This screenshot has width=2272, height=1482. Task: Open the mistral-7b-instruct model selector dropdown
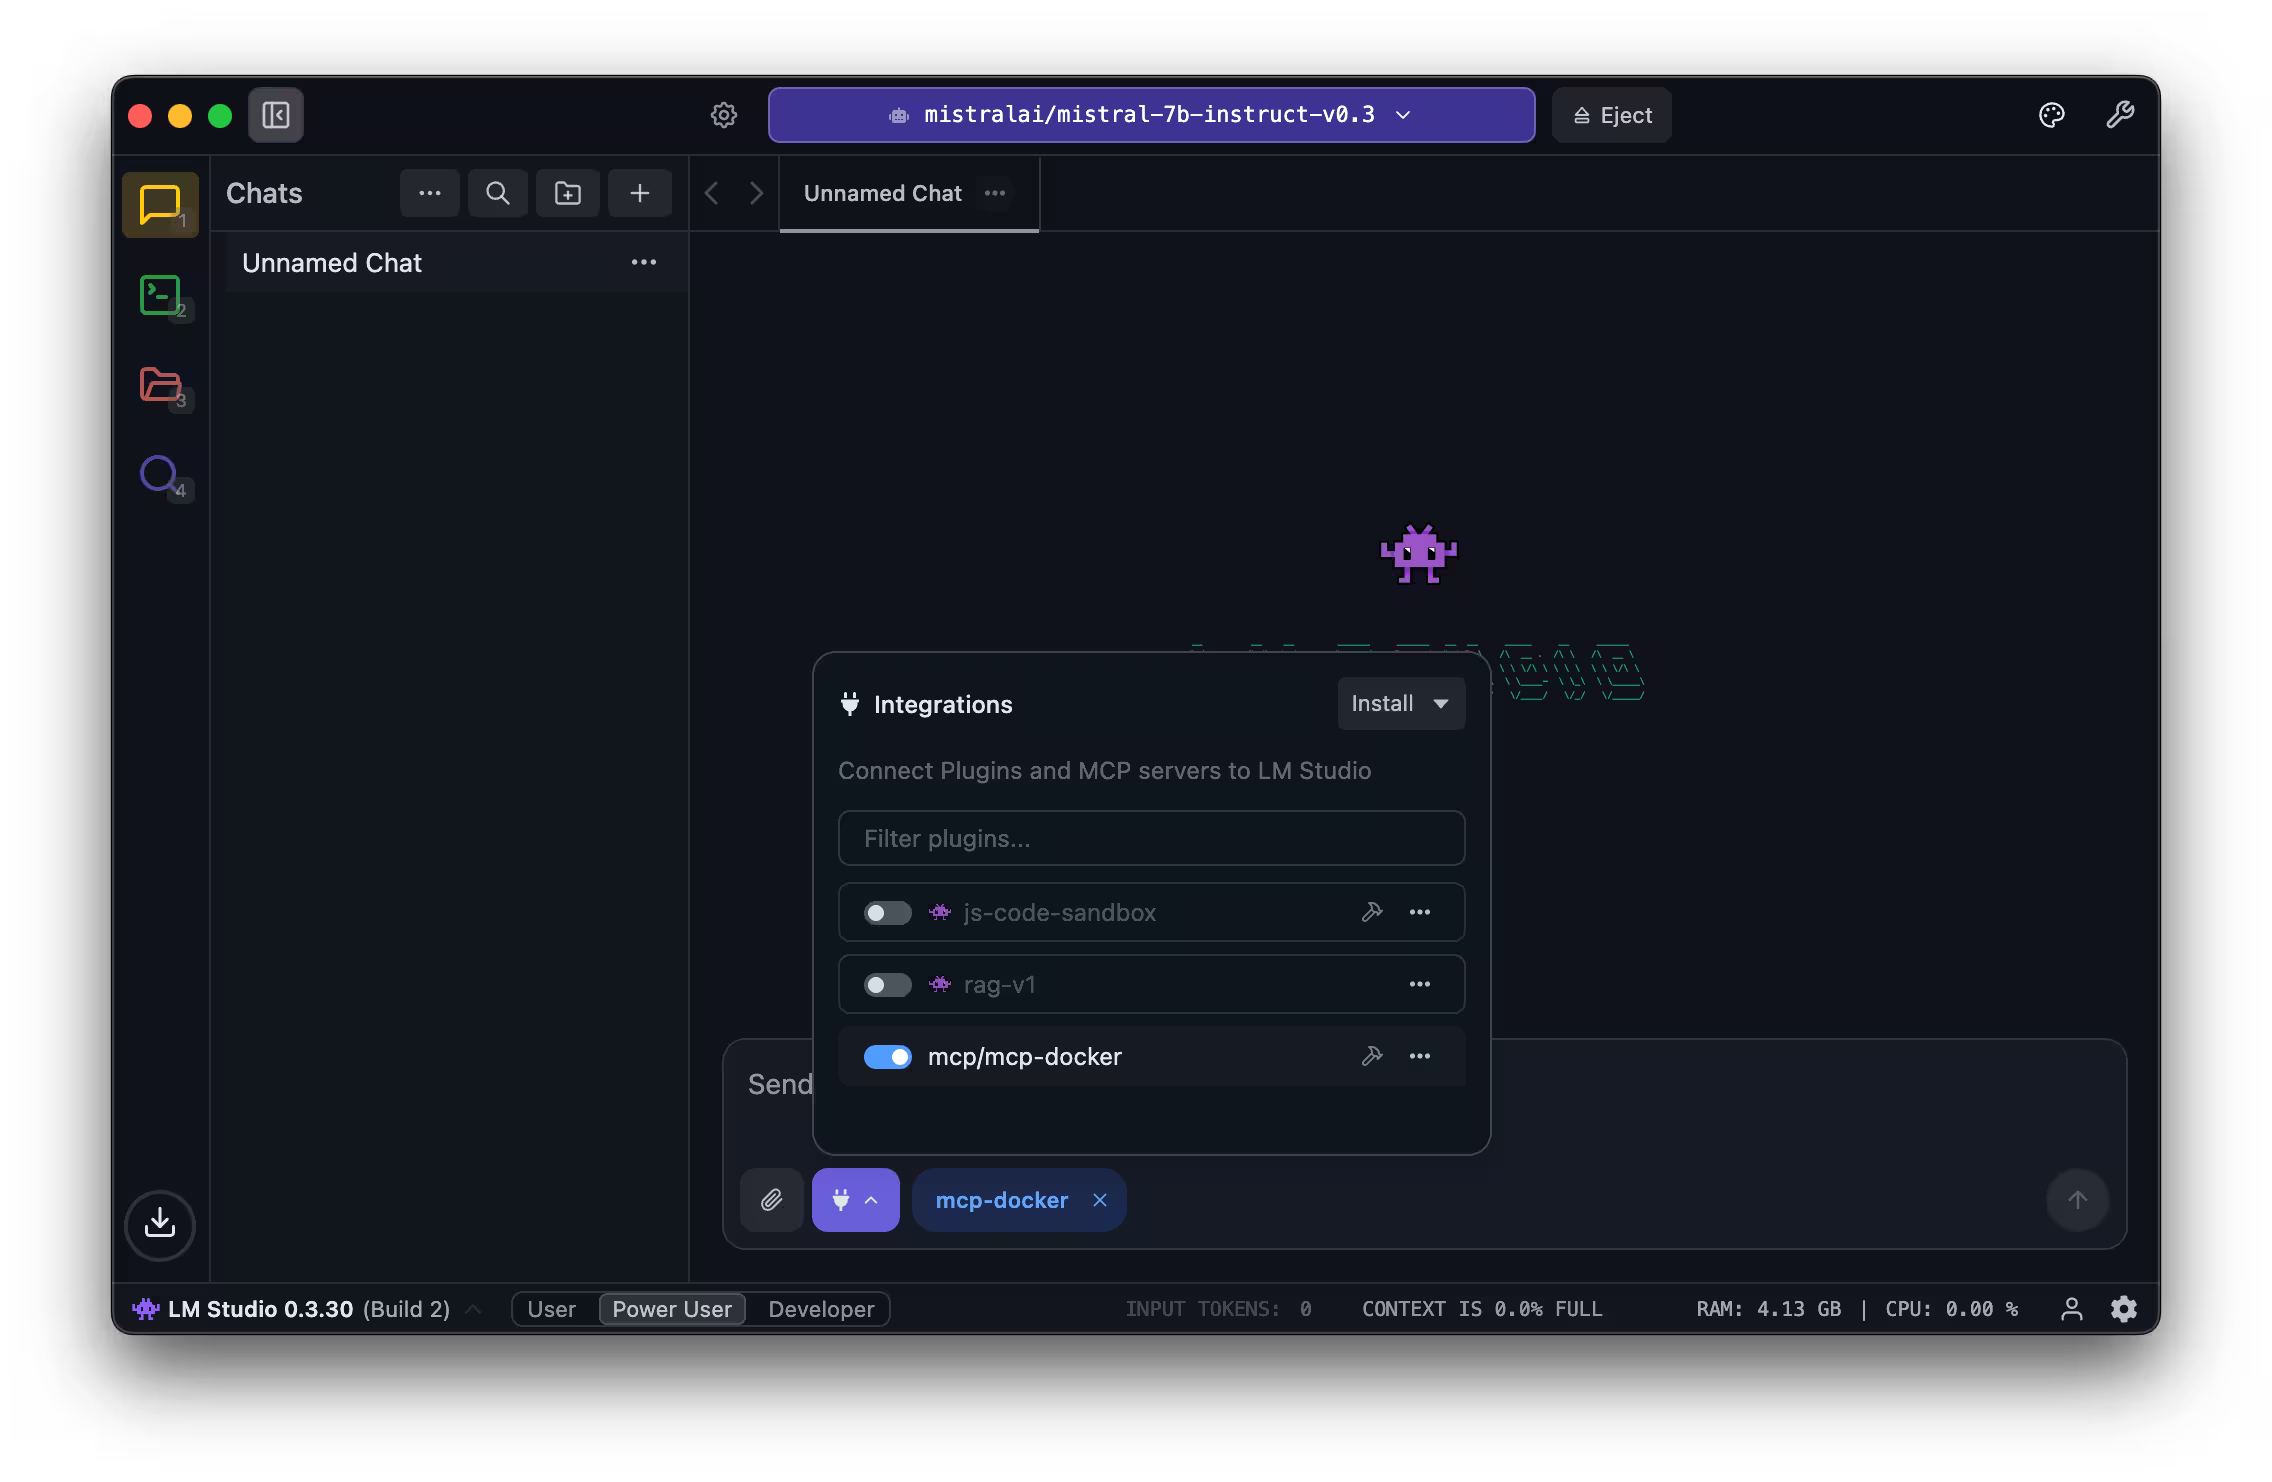tap(1151, 115)
